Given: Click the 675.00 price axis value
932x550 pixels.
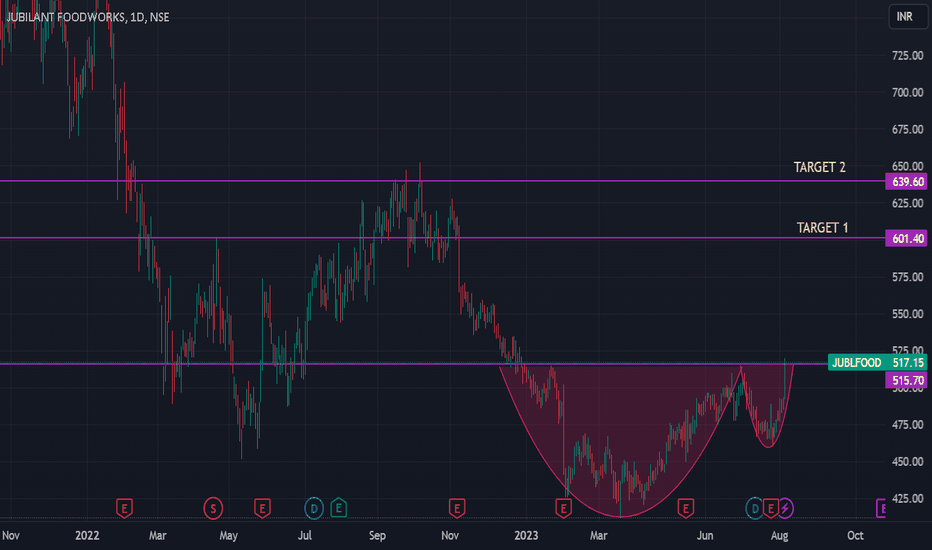Looking at the screenshot, I should click(x=908, y=129).
